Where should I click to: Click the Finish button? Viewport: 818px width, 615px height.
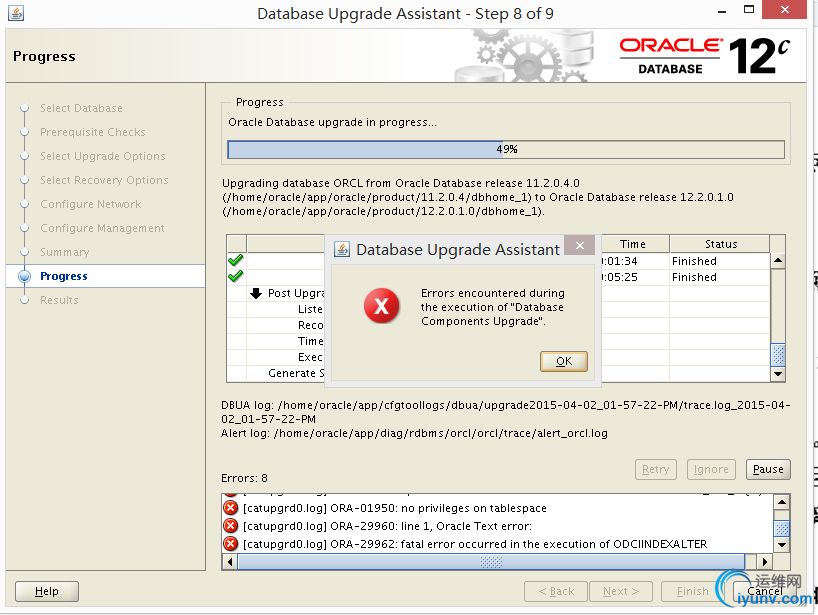(692, 591)
